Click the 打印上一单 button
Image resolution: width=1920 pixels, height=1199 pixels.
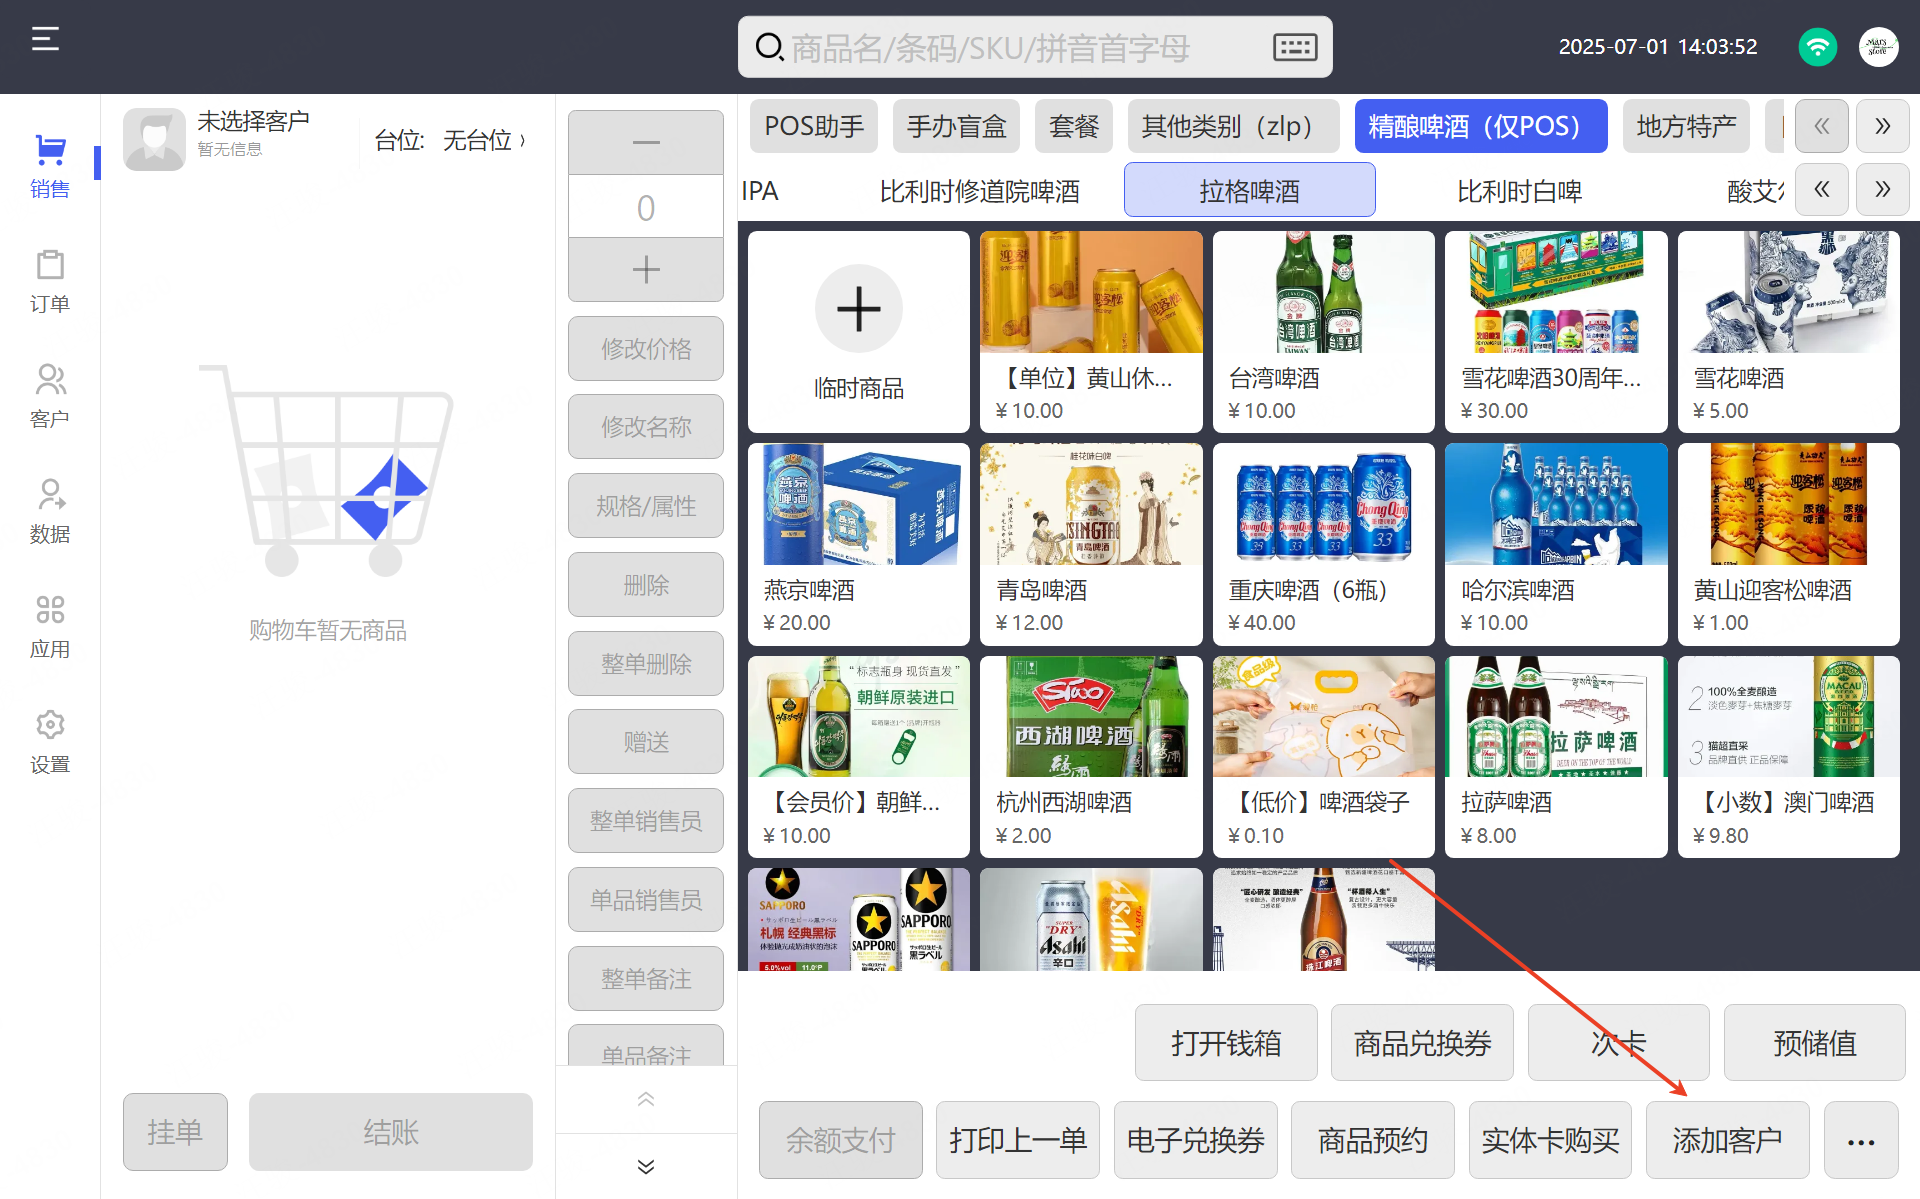1018,1140
